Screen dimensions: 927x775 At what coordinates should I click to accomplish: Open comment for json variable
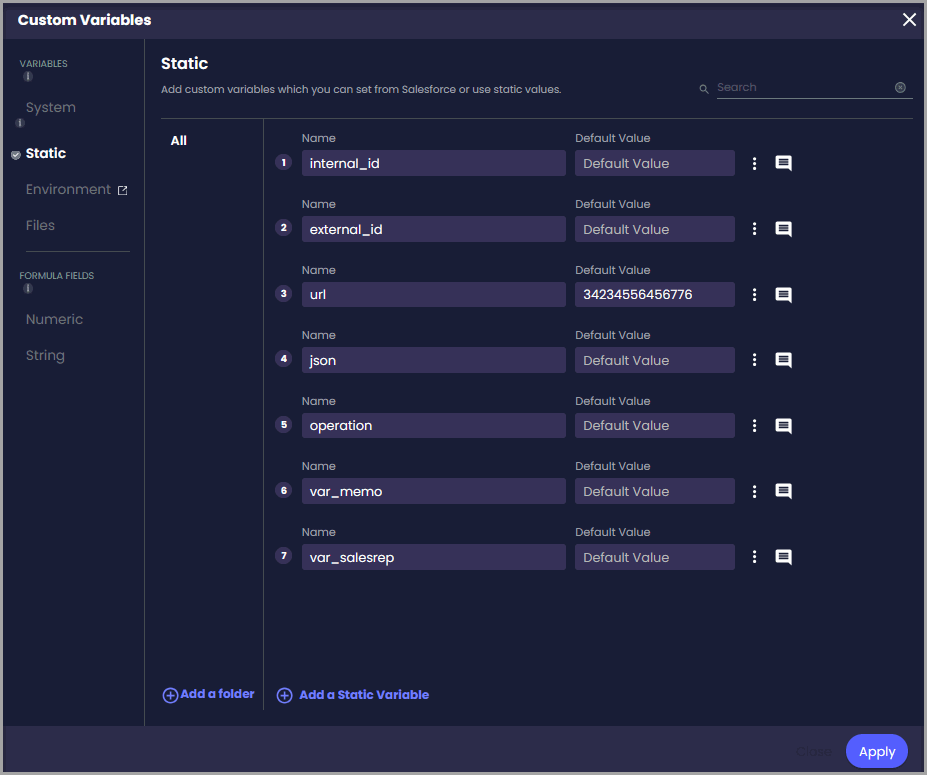coord(783,360)
